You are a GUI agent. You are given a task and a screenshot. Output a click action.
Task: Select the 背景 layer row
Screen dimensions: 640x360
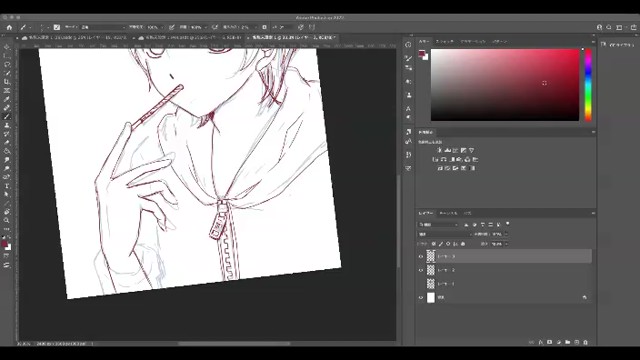[x=505, y=298]
